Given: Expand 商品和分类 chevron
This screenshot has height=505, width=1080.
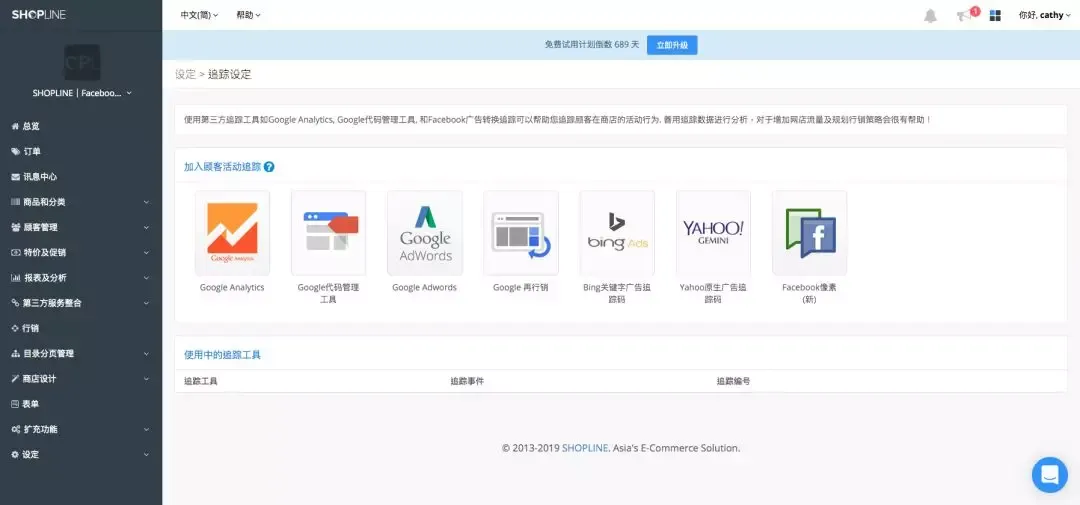Looking at the screenshot, I should [146, 202].
